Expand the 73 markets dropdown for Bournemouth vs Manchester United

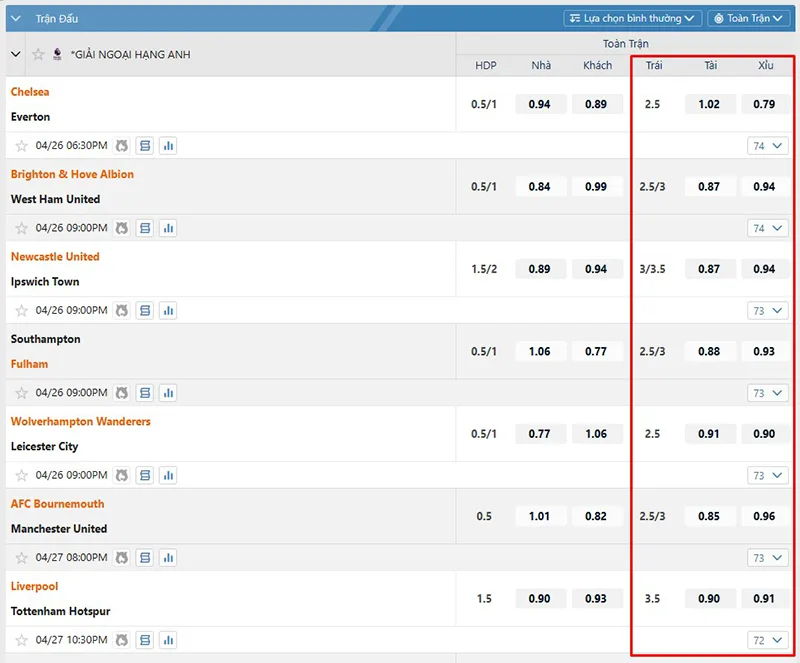tap(768, 558)
